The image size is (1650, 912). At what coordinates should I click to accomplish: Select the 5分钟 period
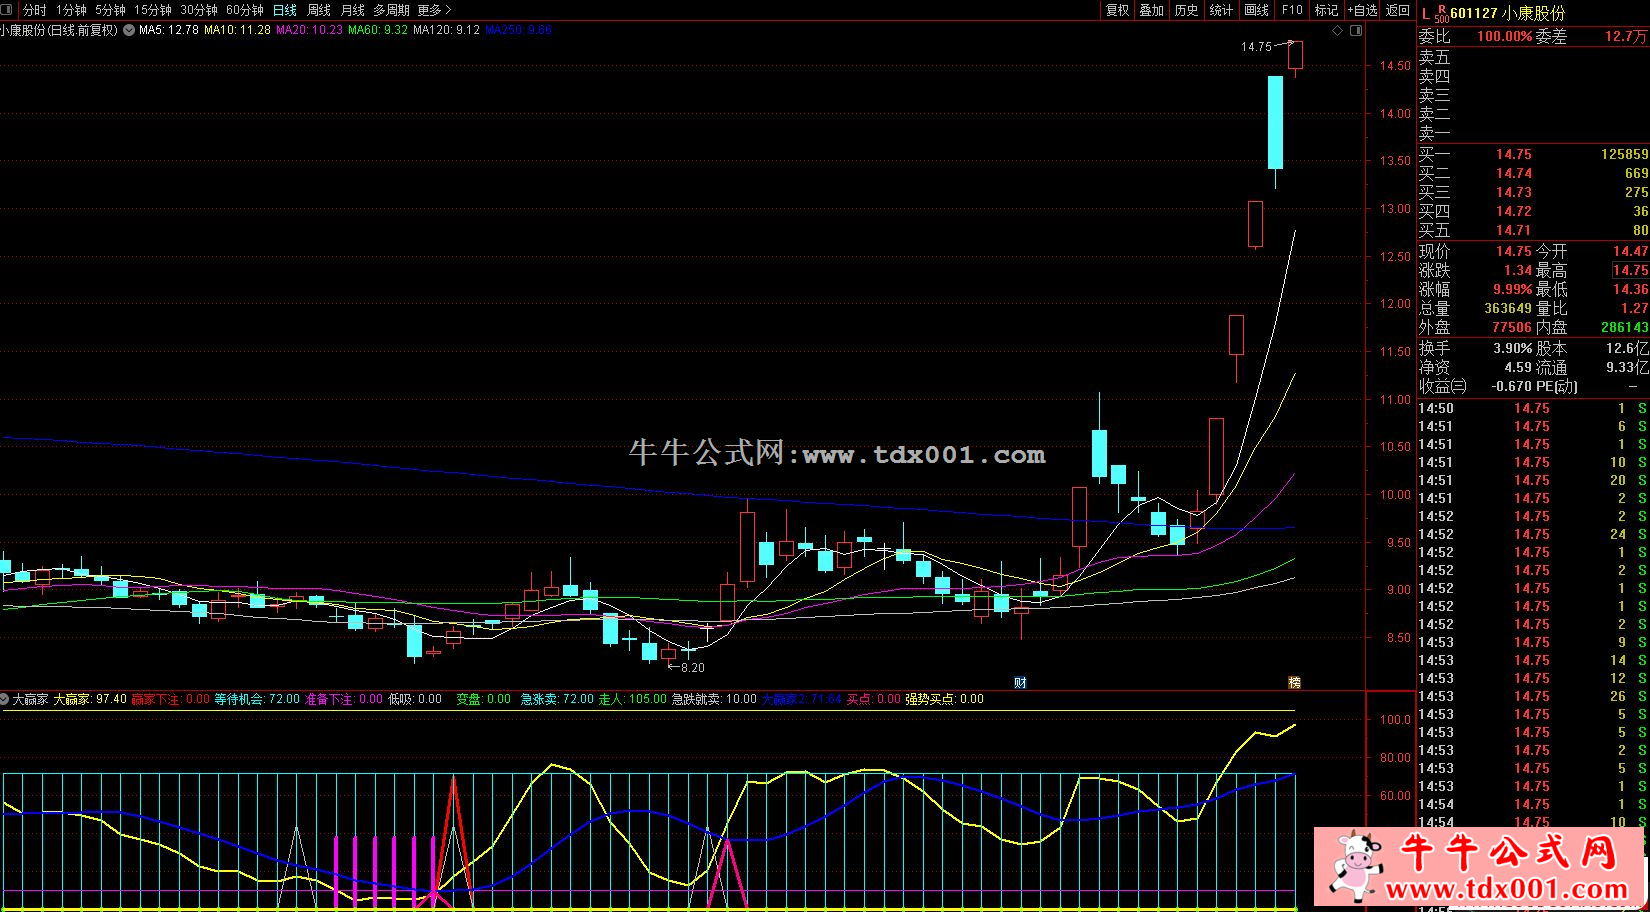point(110,10)
